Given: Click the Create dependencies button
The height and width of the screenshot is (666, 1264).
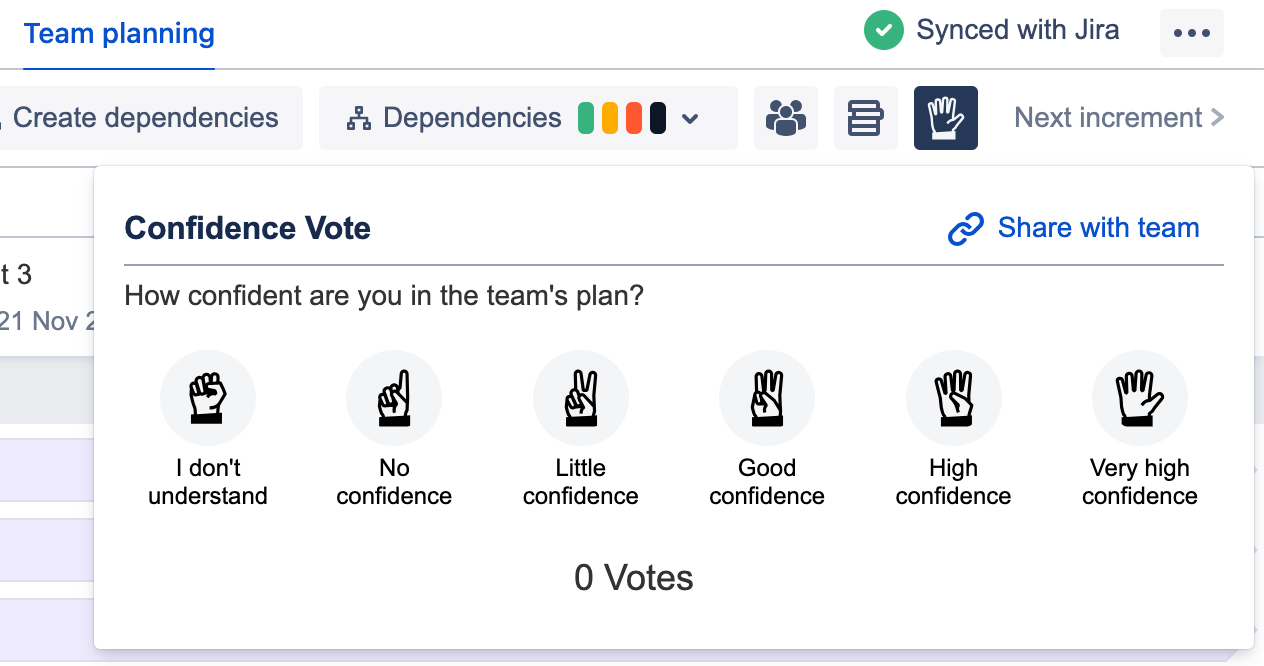Looking at the screenshot, I should point(146,118).
